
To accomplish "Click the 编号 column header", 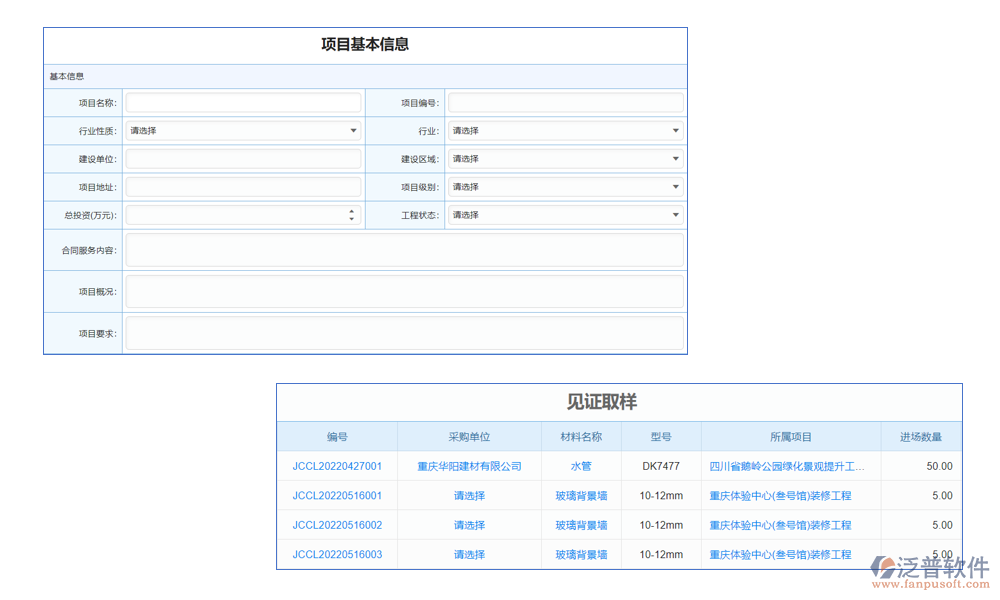I will click(337, 437).
